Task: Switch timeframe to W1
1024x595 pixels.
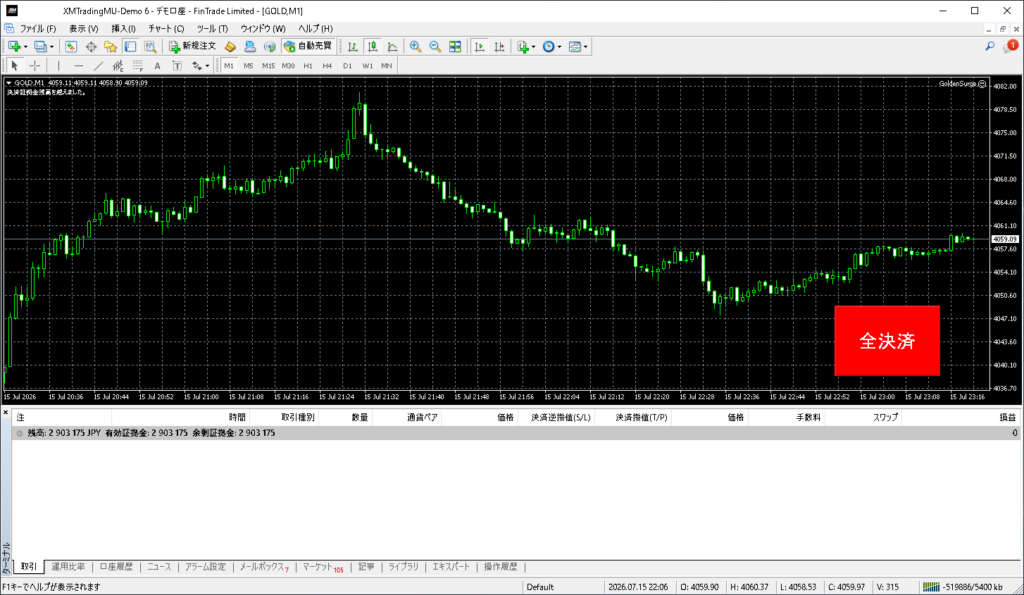Action: pos(368,65)
